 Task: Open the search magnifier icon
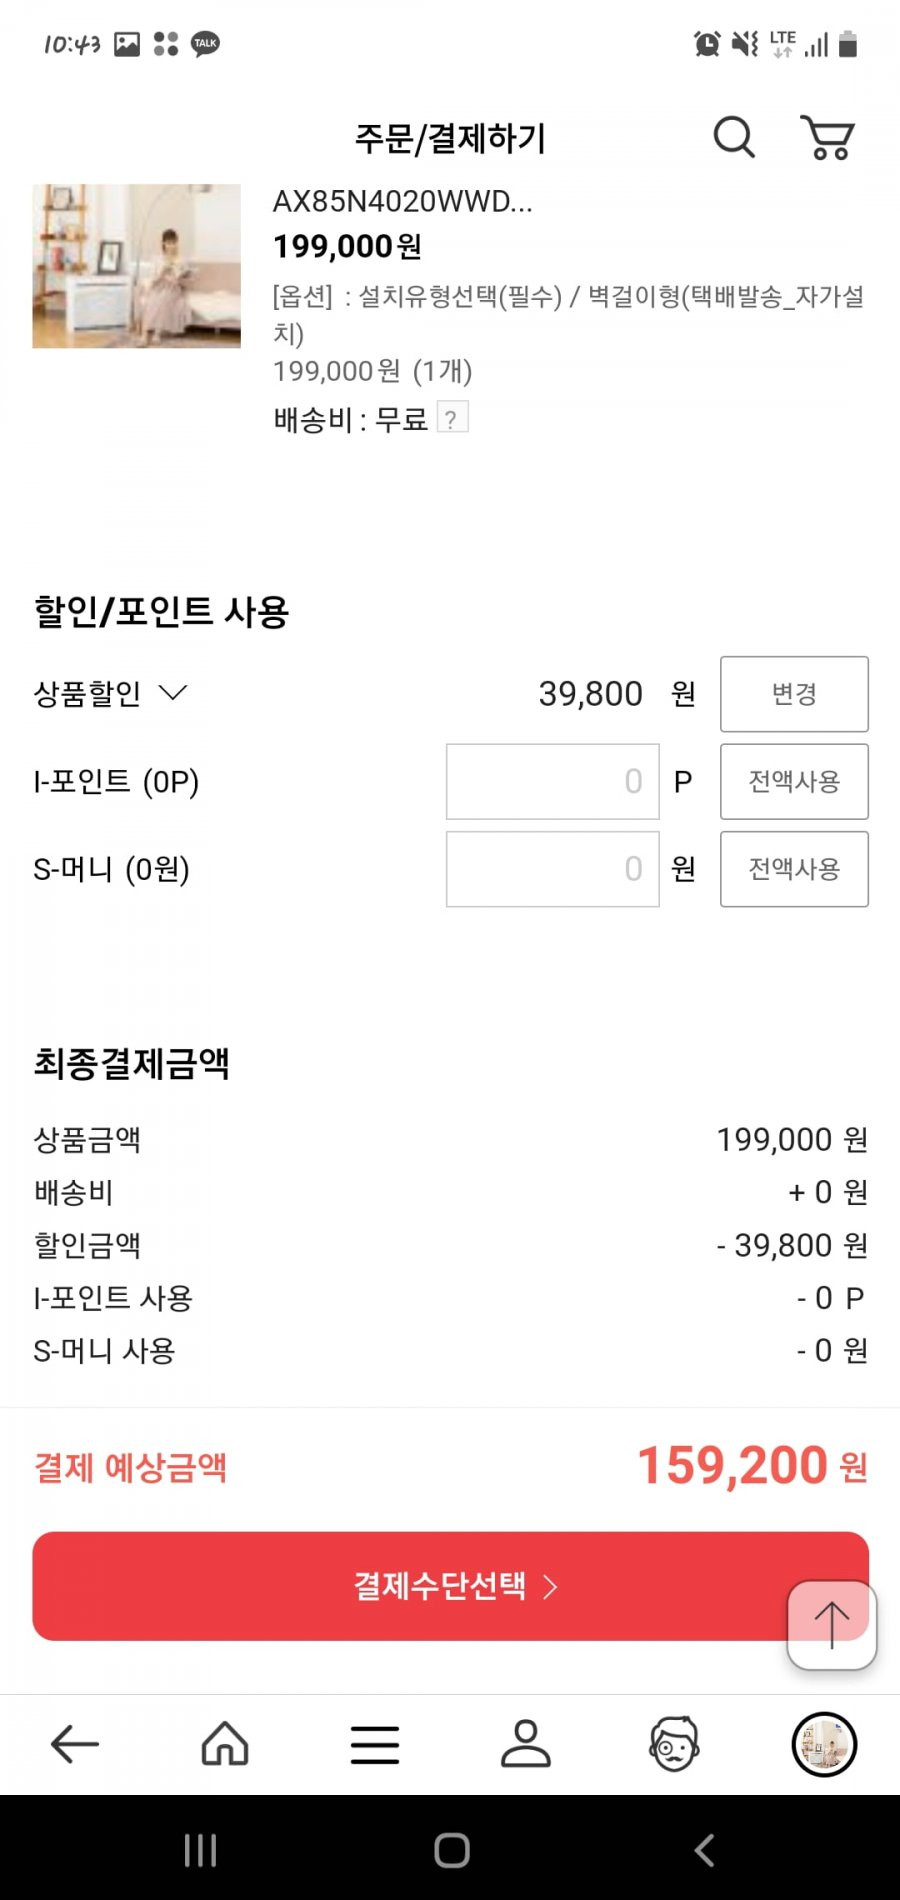(x=734, y=137)
